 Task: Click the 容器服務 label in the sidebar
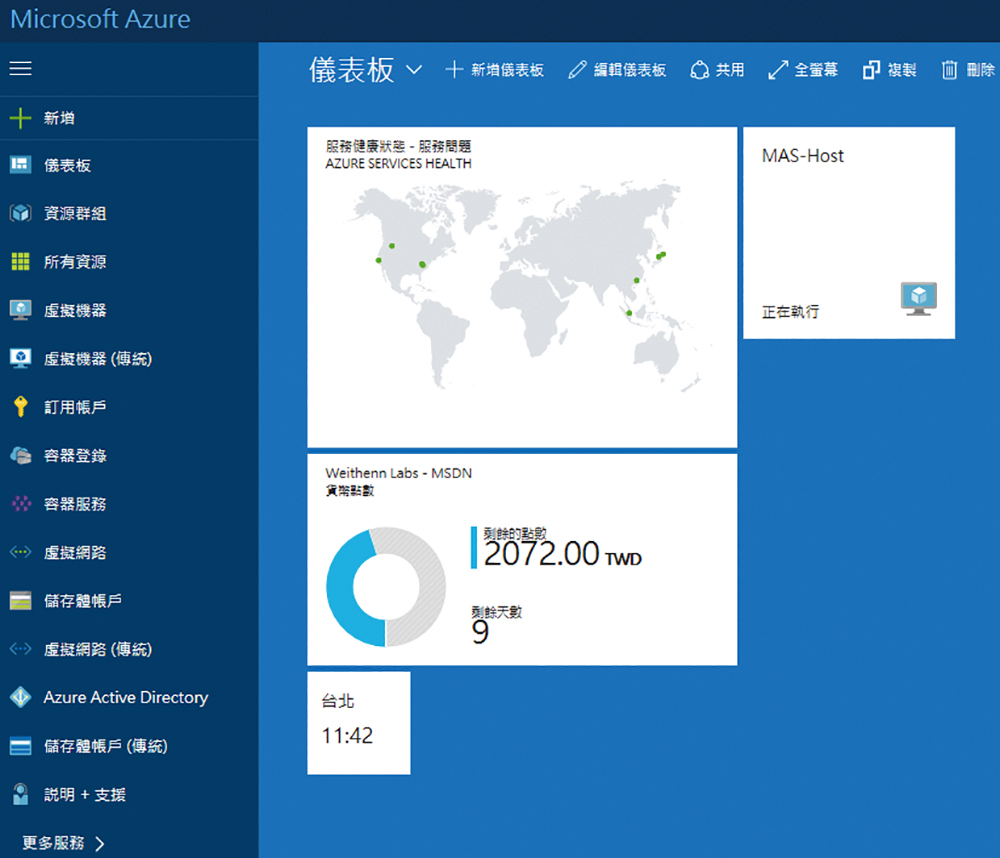coord(75,504)
